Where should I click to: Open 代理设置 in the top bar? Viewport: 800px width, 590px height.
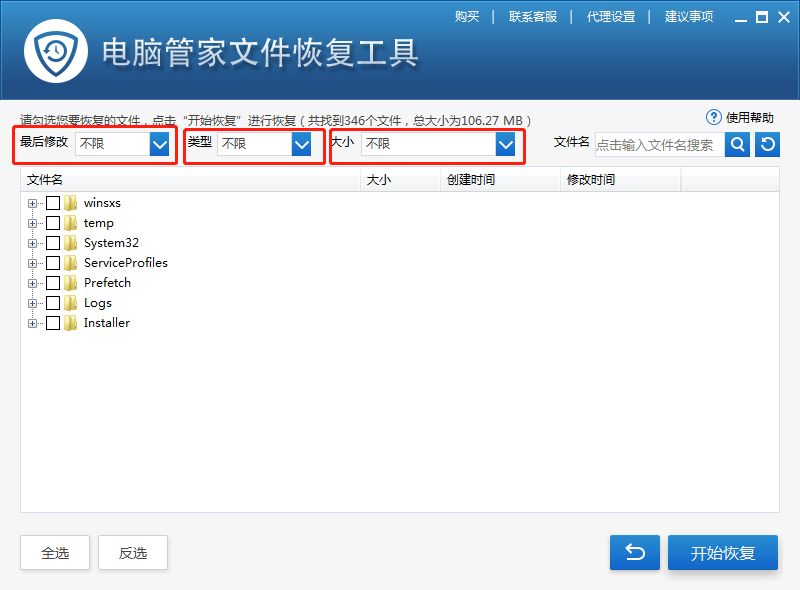pyautogui.click(x=611, y=17)
